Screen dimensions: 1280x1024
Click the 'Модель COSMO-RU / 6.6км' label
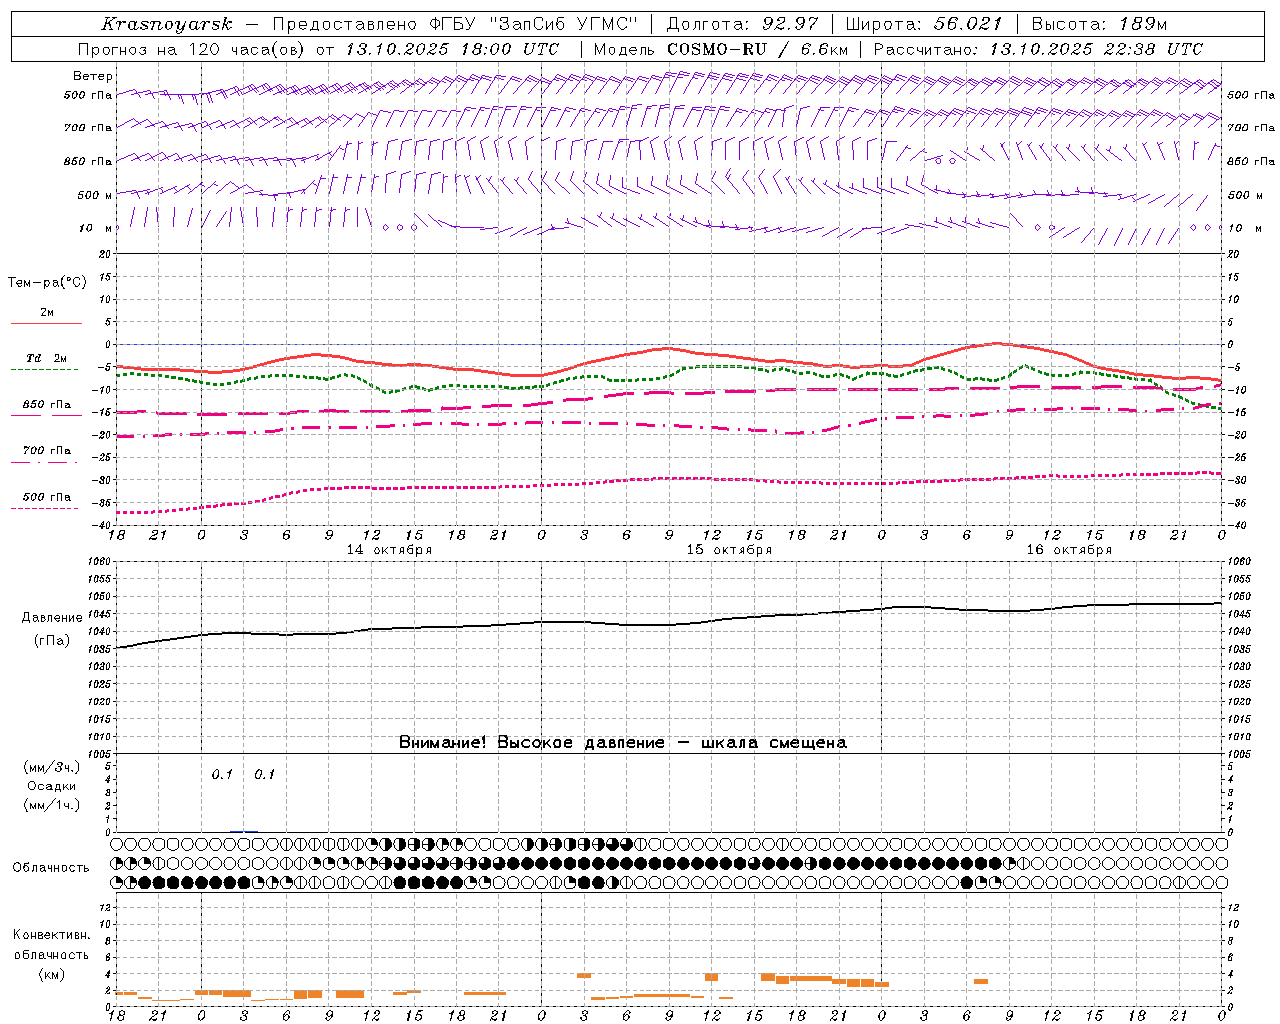pos(721,49)
